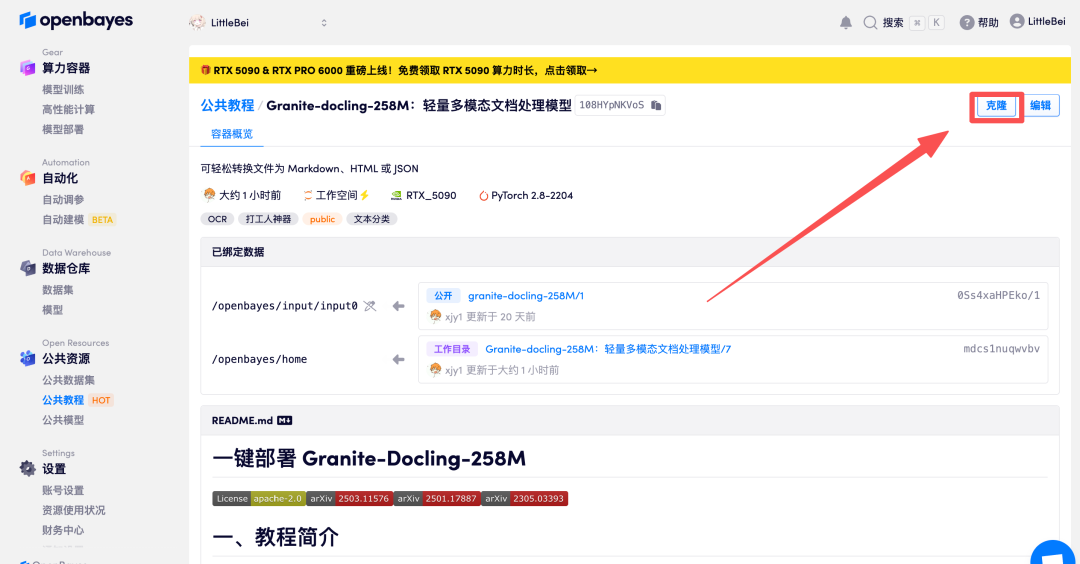Click the 自动化 automation icon
Screen dimensions: 1080x564
click(28, 178)
